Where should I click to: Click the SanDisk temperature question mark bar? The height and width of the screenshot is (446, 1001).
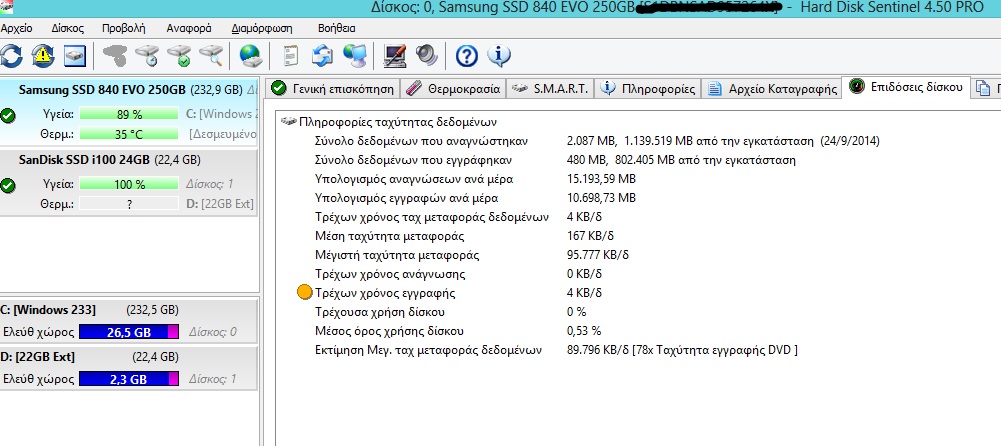129,204
